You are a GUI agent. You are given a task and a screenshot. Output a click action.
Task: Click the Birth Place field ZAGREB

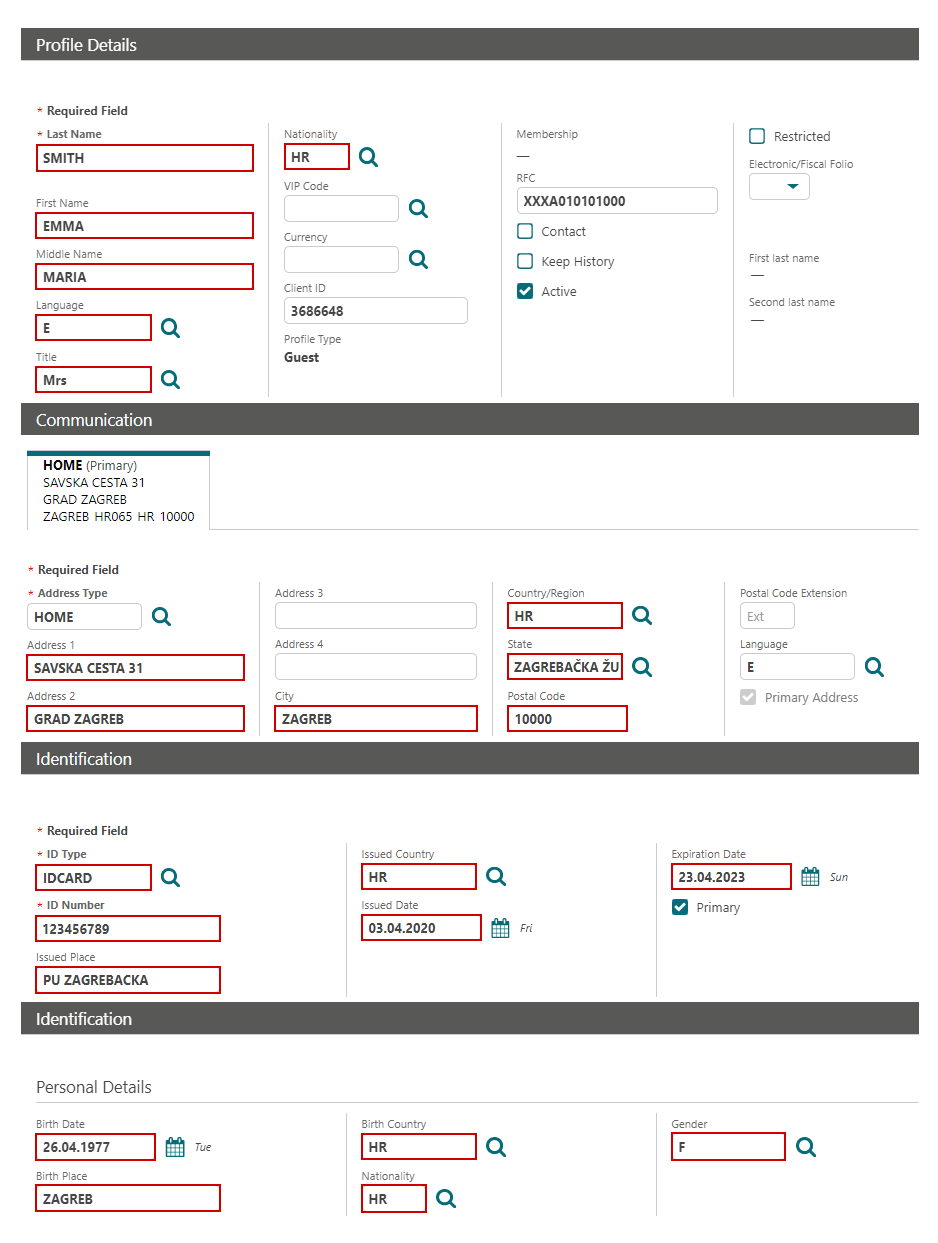point(128,1198)
